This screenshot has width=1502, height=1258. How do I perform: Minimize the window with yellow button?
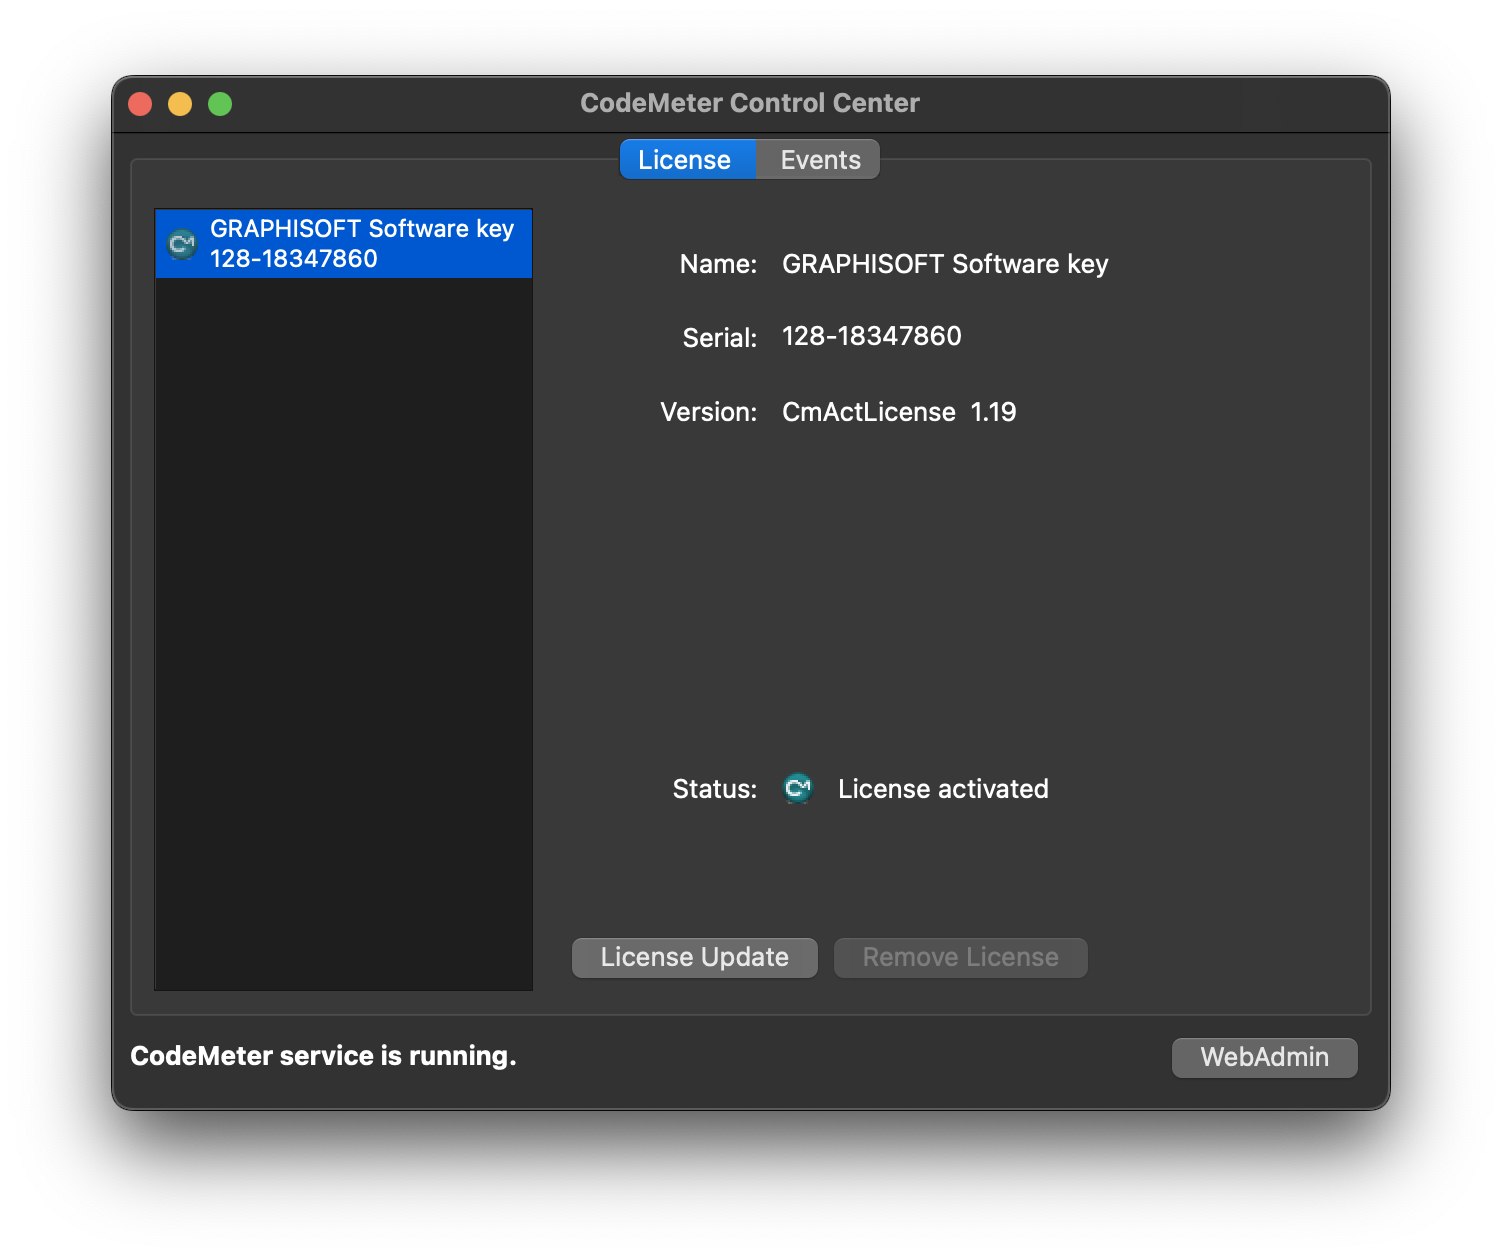point(180,104)
